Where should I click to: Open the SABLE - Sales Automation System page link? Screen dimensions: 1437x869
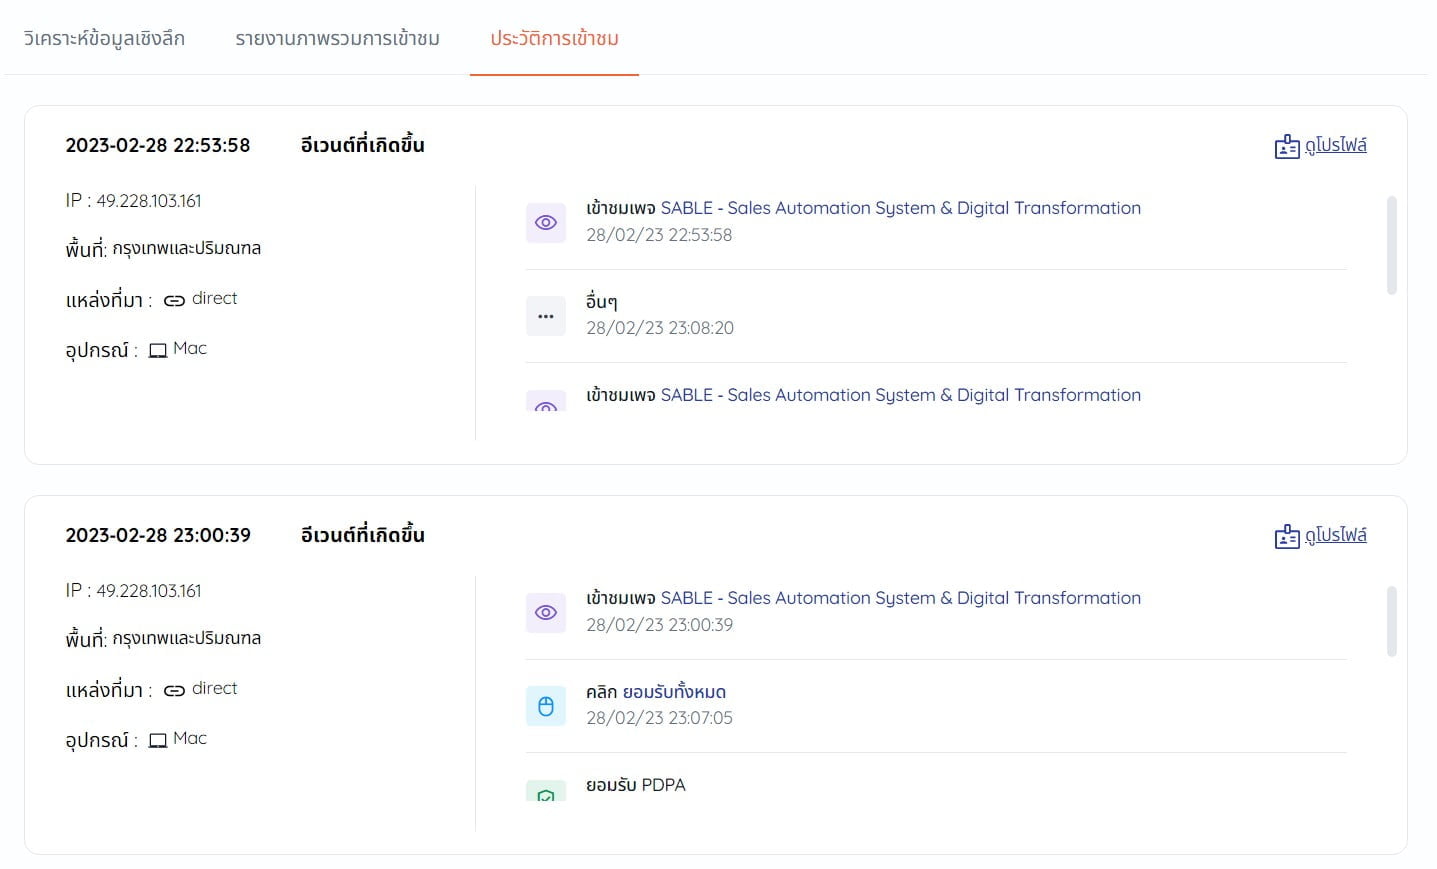900,208
